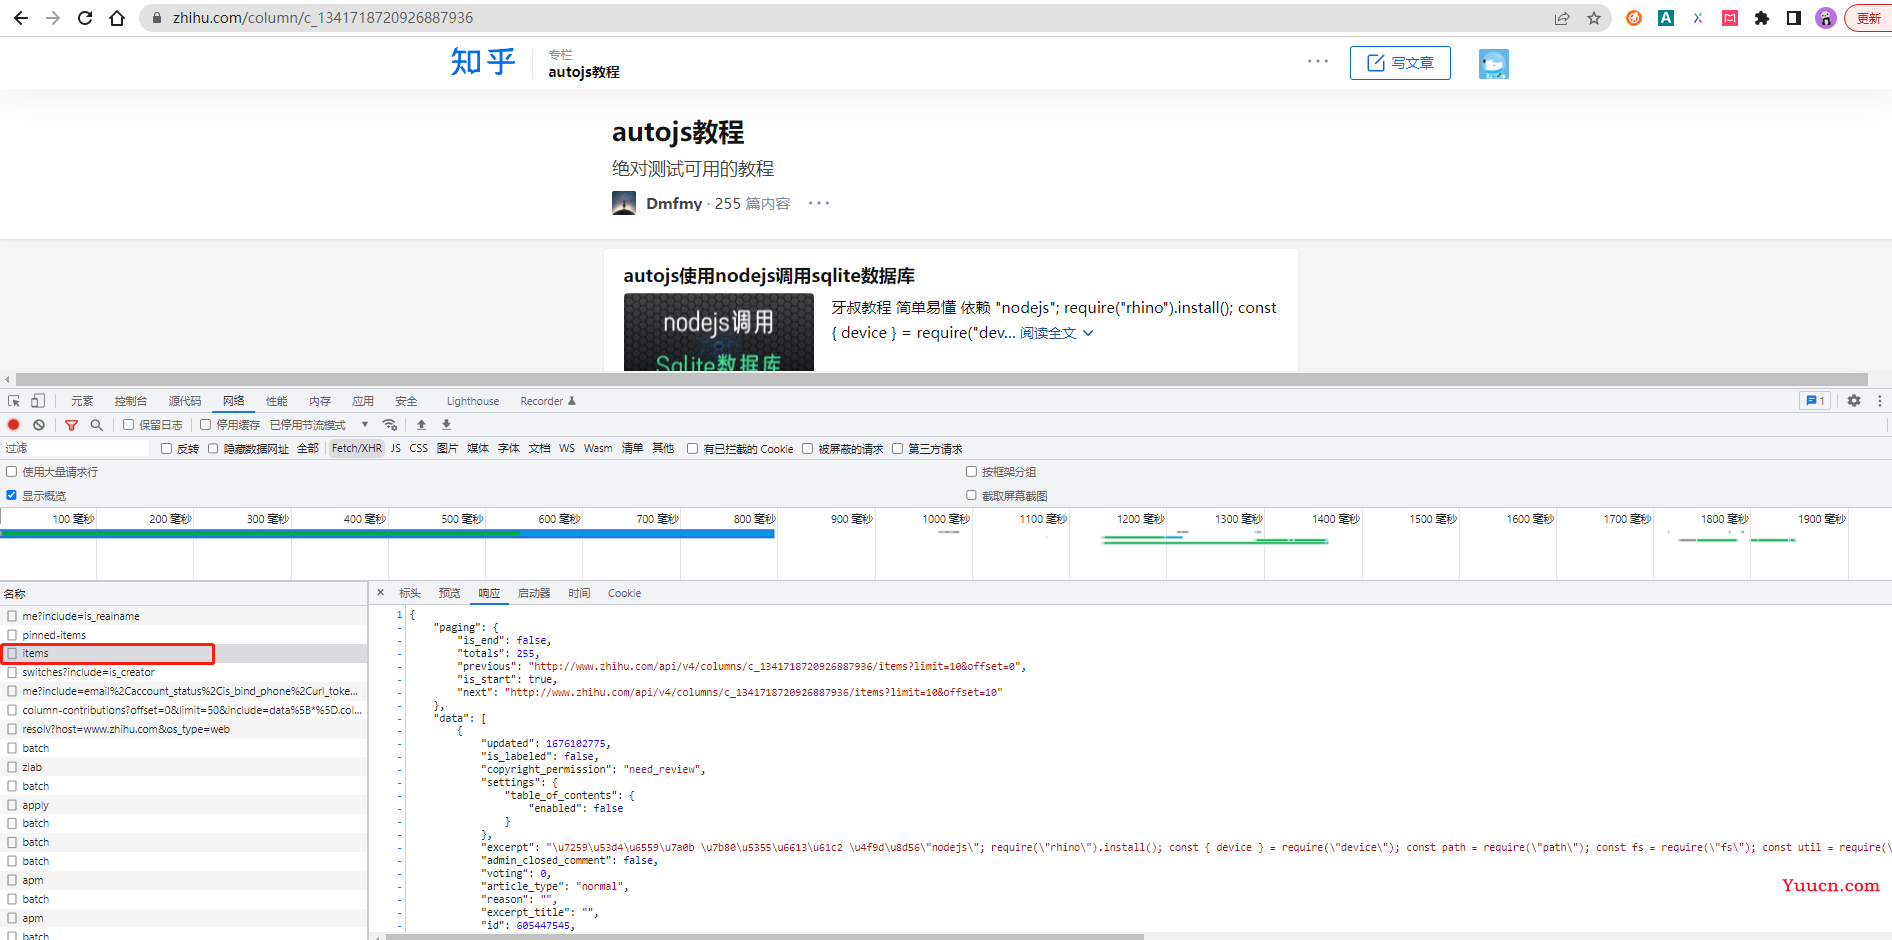This screenshot has width=1892, height=940.
Task: Open the 已停用节流模式 throttling dropdown
Action: [320, 425]
